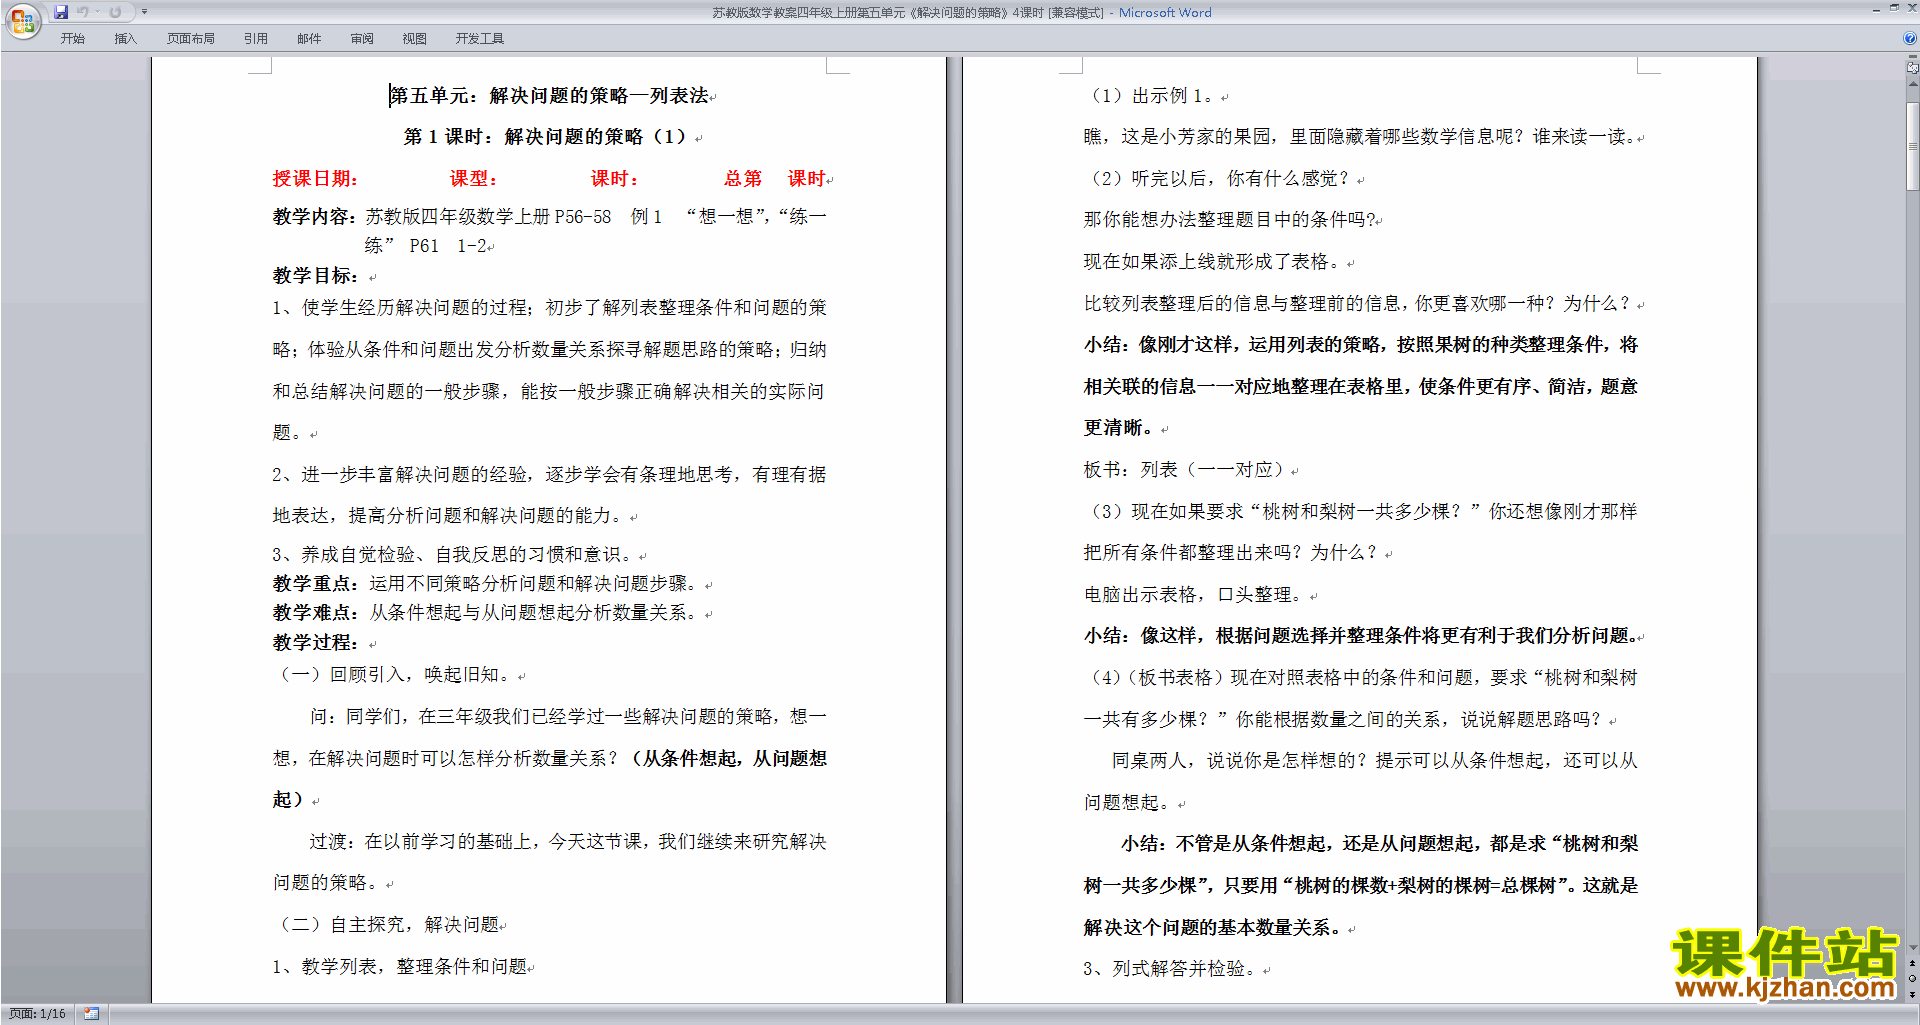Click the line 现在如果添上线就形成了表格。
The image size is (1920, 1025).
pyautogui.click(x=1215, y=262)
